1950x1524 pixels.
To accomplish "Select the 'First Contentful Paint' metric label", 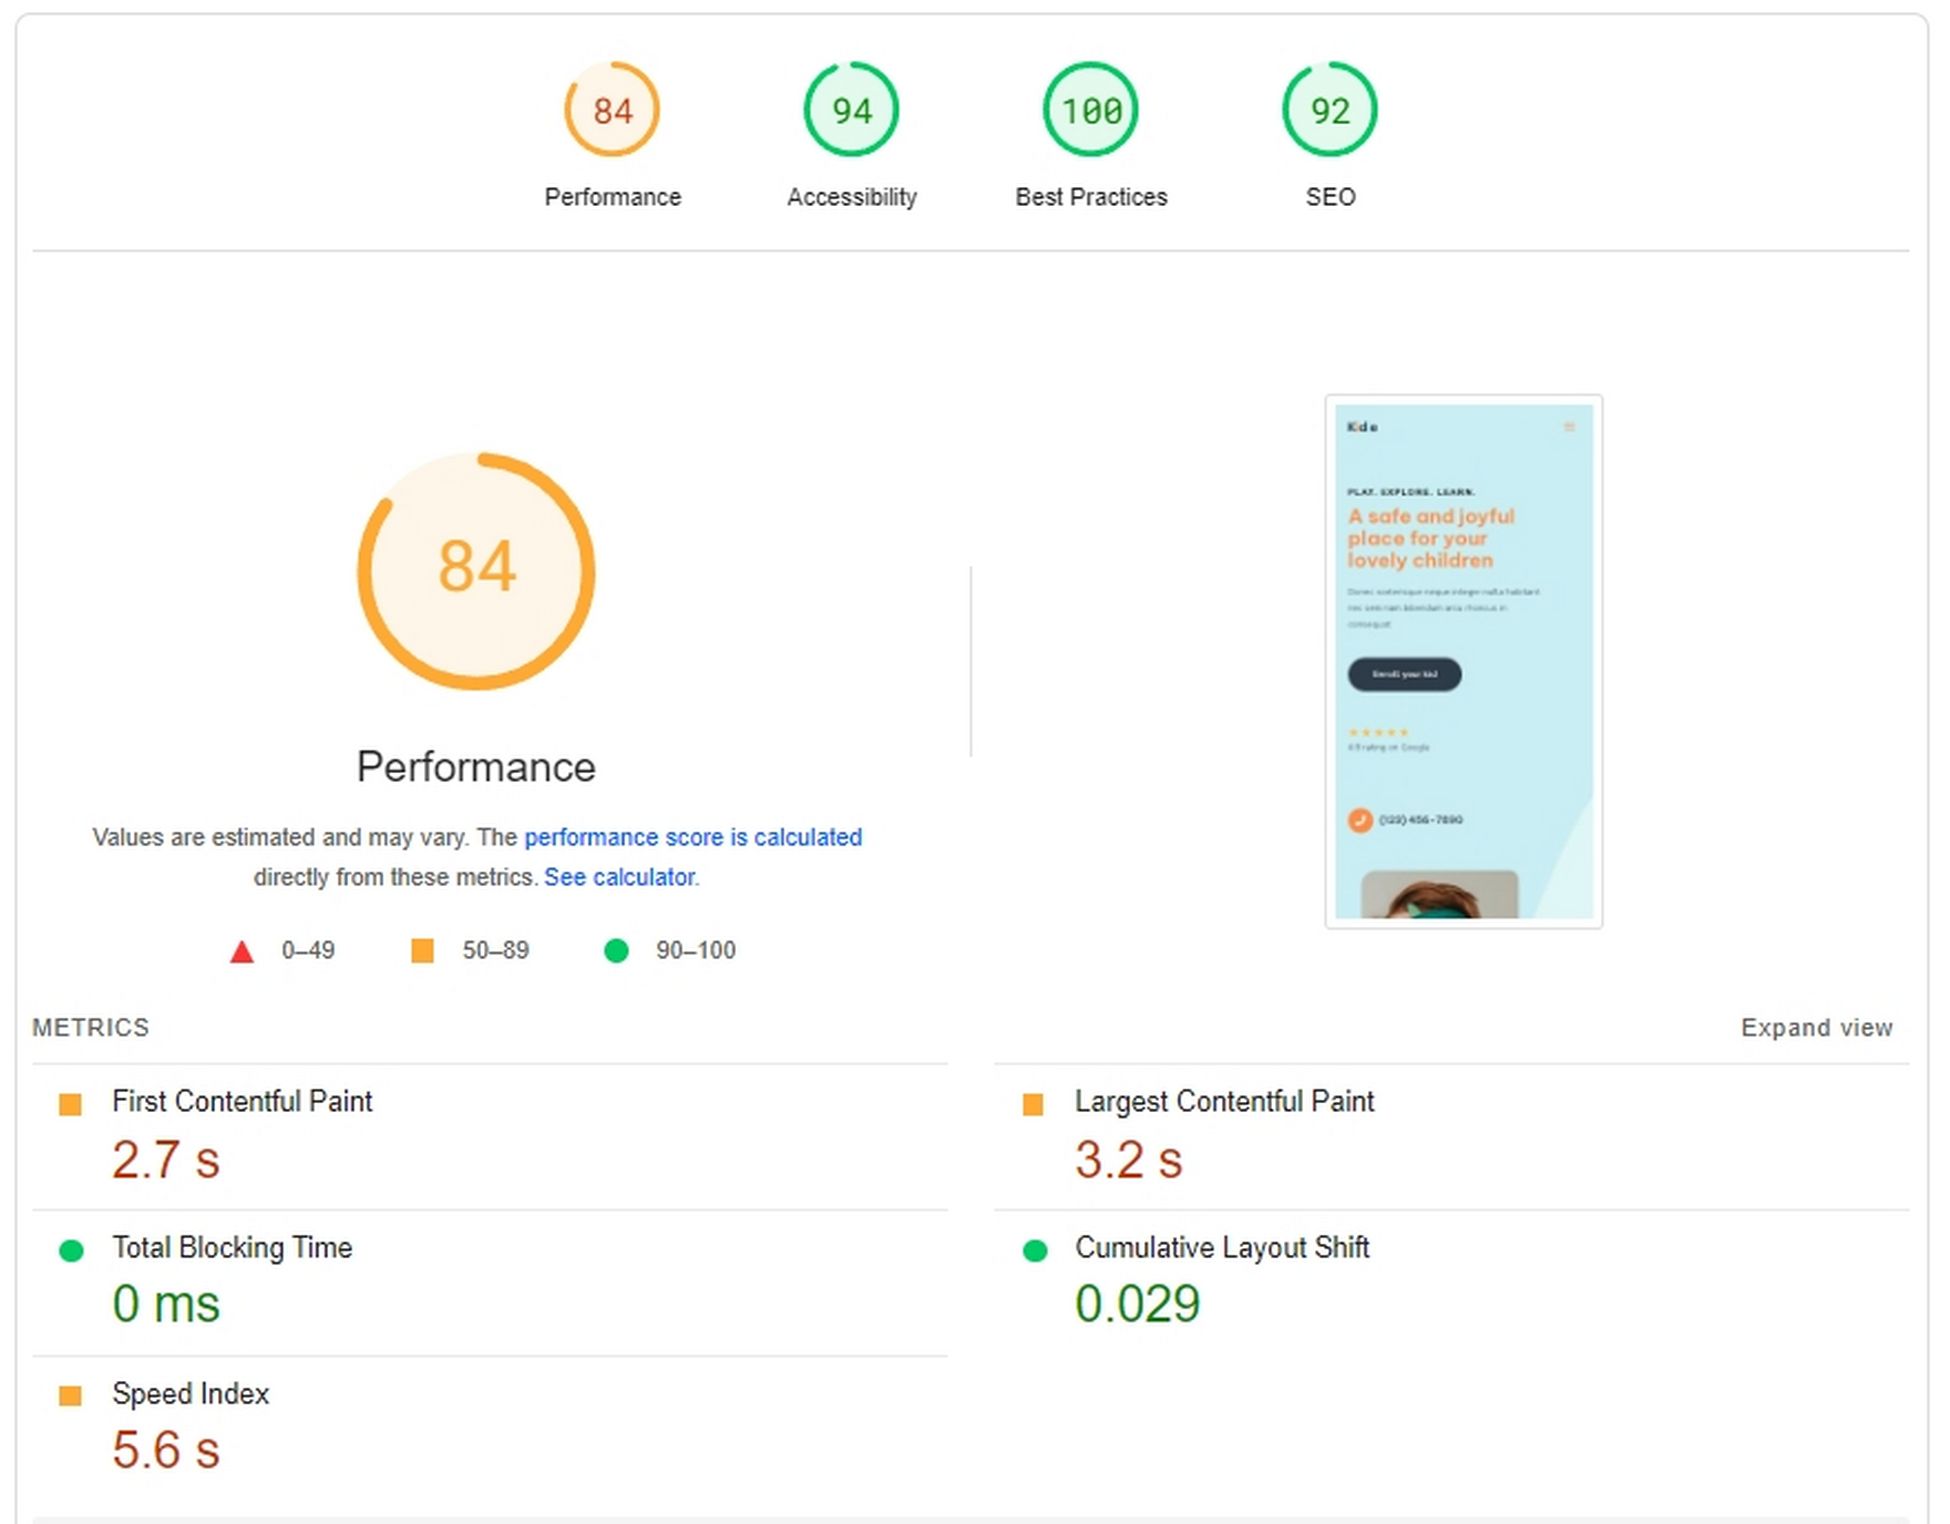I will coord(242,1101).
